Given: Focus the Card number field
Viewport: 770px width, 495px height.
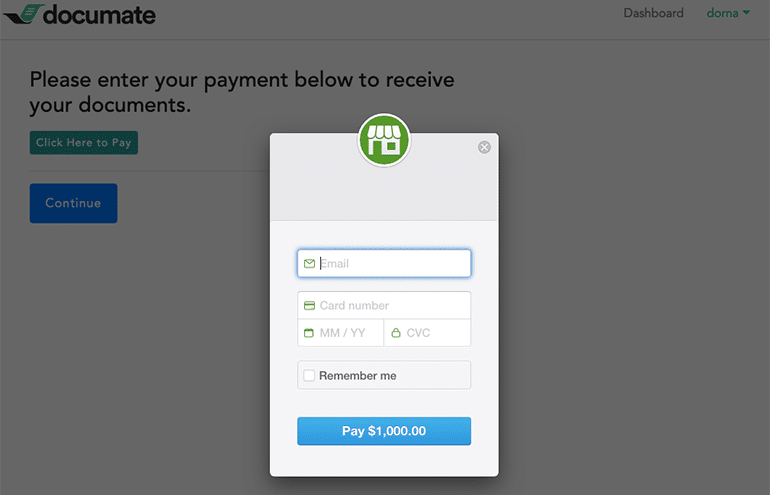Looking at the screenshot, I should tap(384, 305).
